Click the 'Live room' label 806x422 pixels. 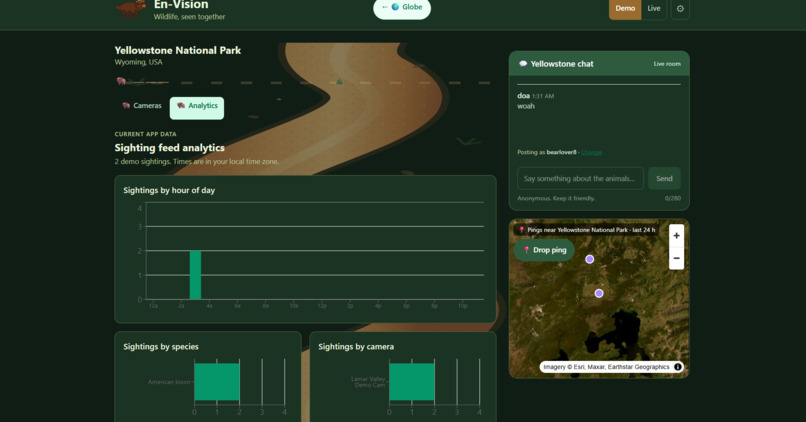point(667,64)
